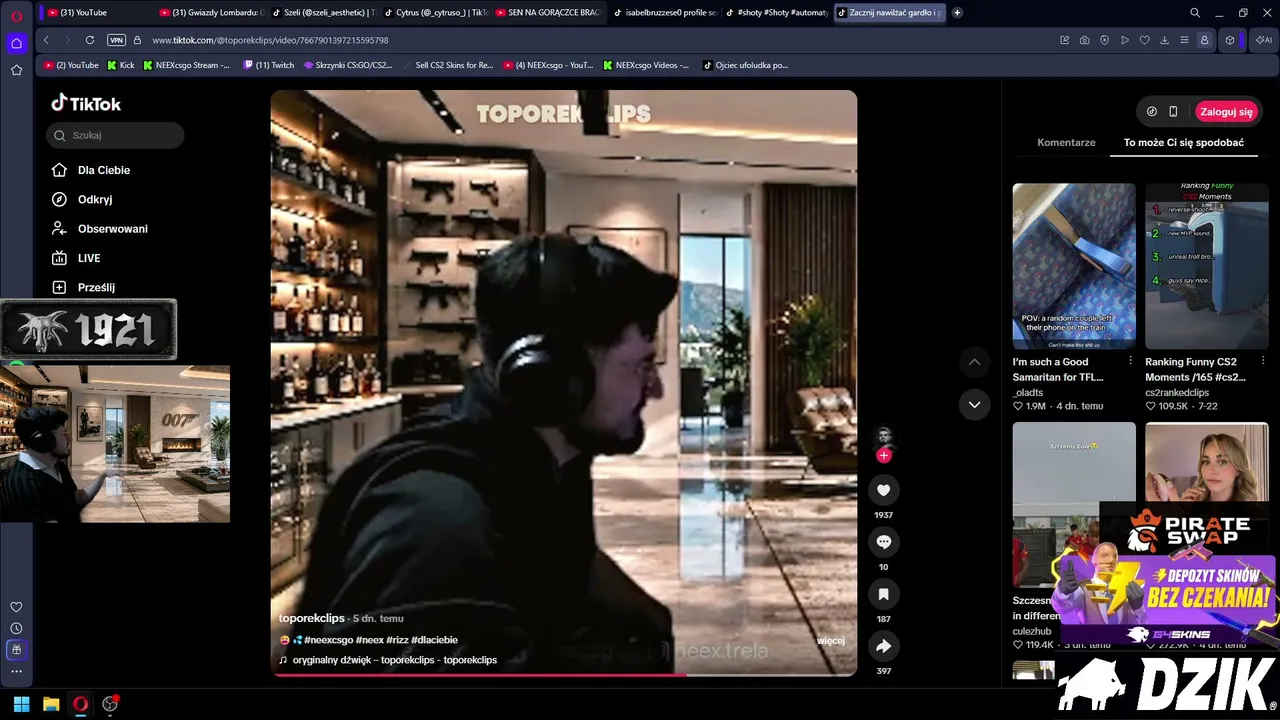Open Opera sidebar heart pinboards
The height and width of the screenshot is (720, 1280).
[x=16, y=607]
